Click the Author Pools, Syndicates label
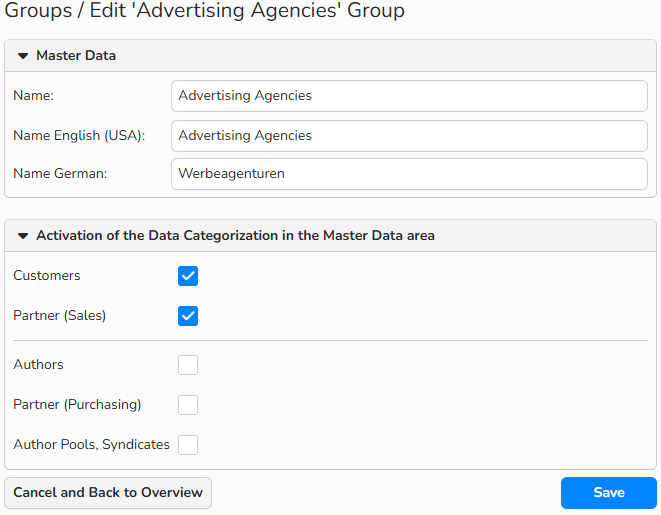 pyautogui.click(x=91, y=445)
